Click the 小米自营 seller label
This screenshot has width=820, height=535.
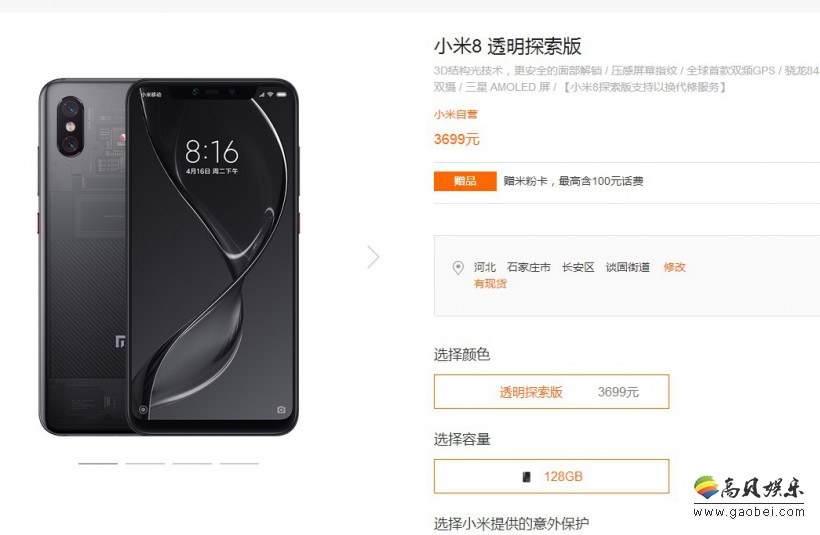tap(455, 115)
